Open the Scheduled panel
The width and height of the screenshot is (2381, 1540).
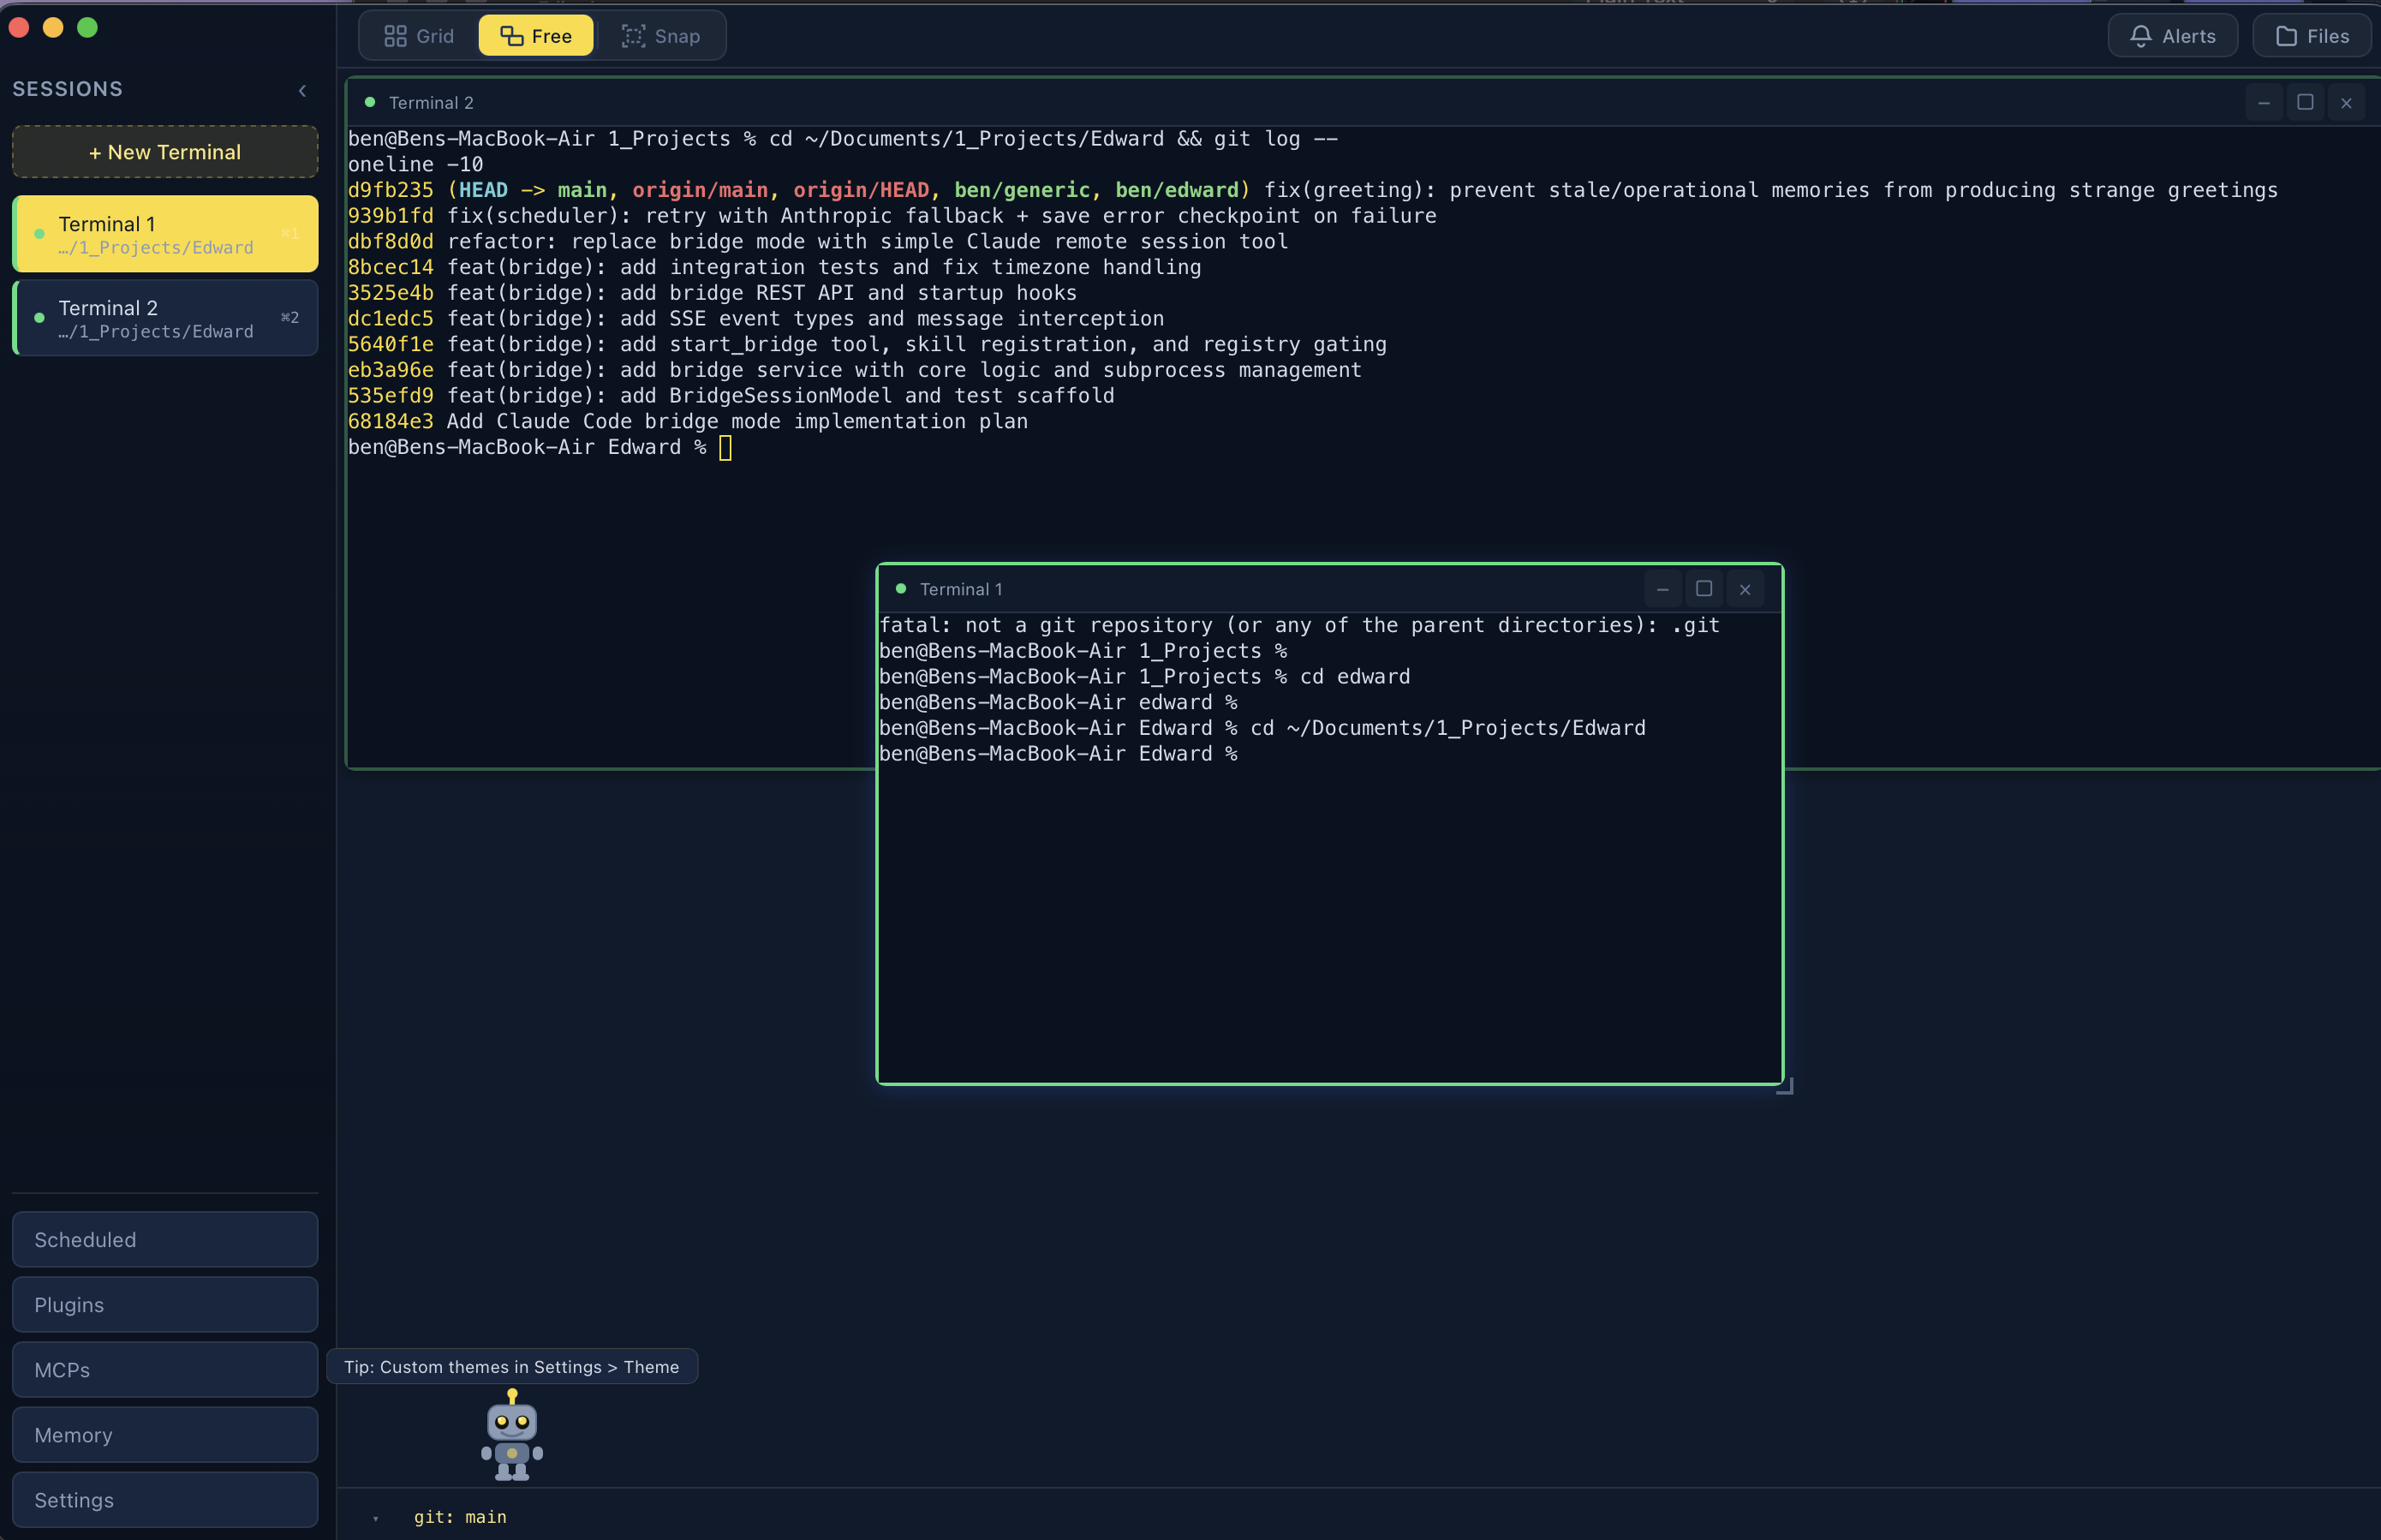[x=165, y=1239]
